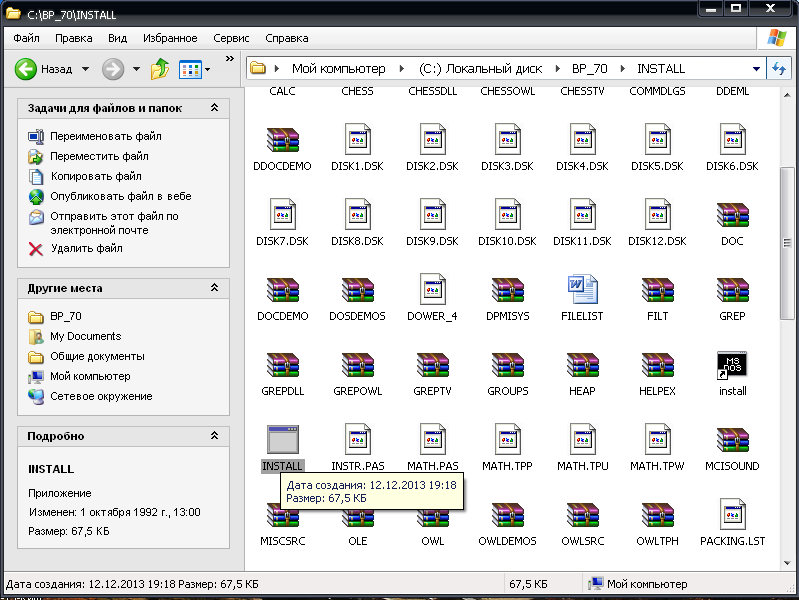Select the GROUPS archive icon
Image resolution: width=799 pixels, height=600 pixels.
tap(508, 364)
